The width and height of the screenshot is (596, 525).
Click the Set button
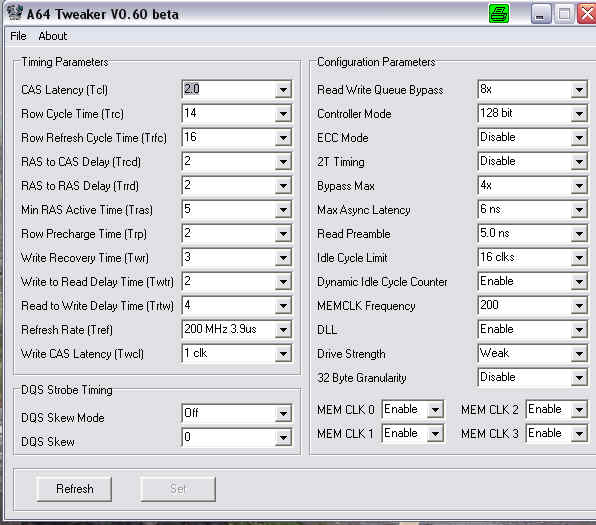[x=178, y=489]
